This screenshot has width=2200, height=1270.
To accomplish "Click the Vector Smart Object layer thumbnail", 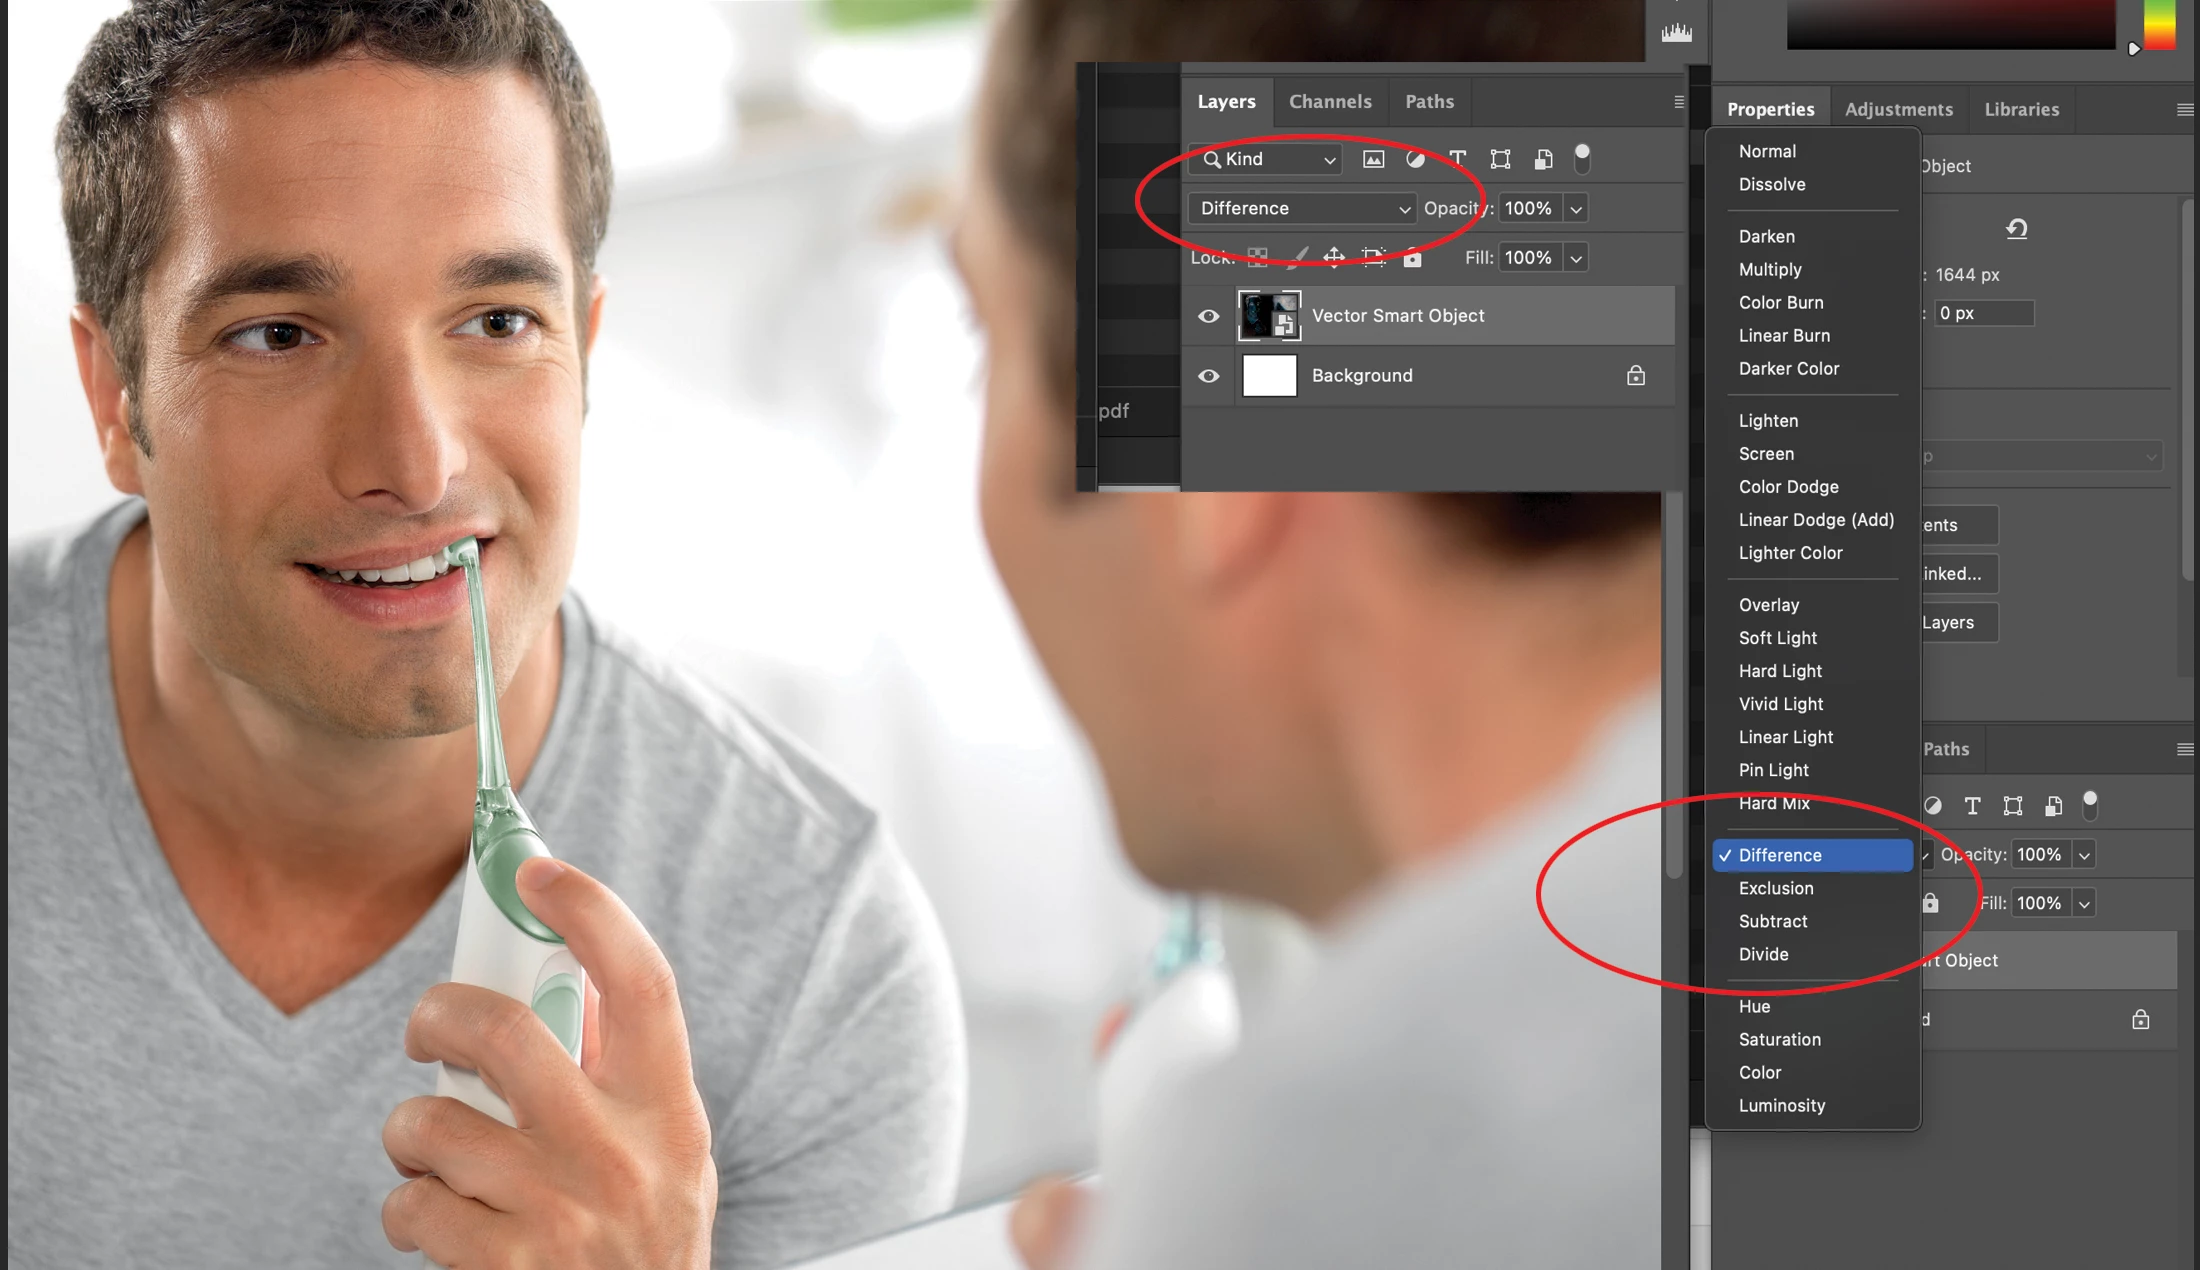I will tap(1268, 316).
